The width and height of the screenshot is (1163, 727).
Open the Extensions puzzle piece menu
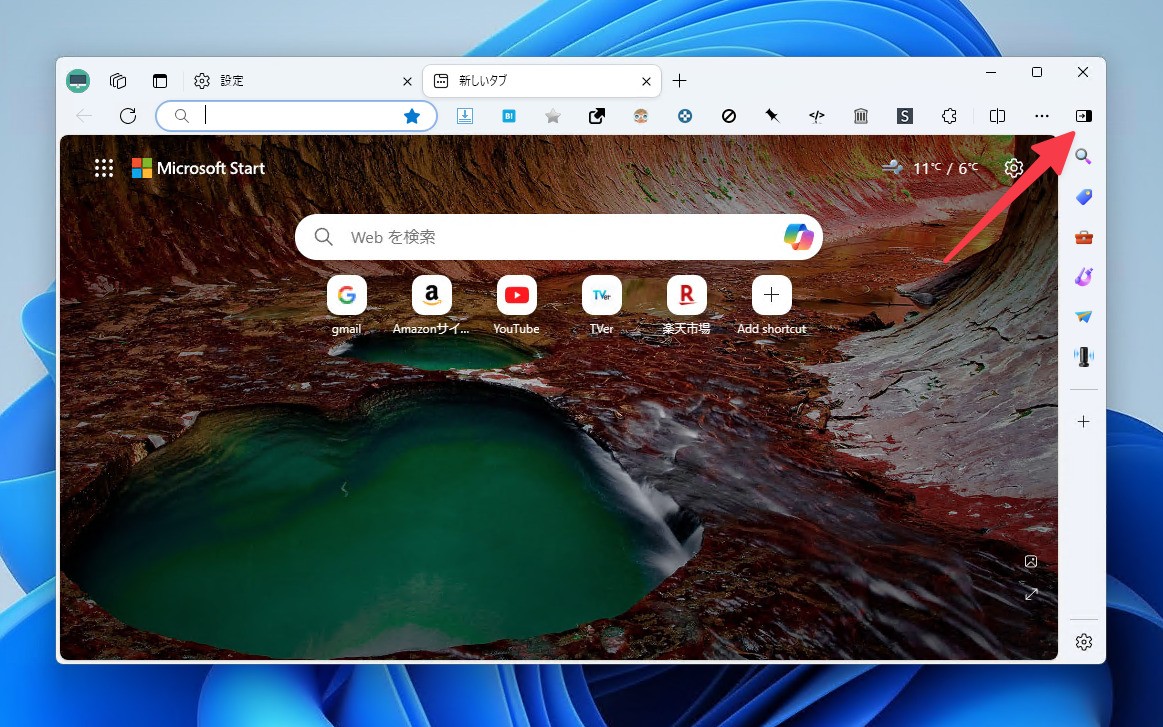tap(948, 115)
